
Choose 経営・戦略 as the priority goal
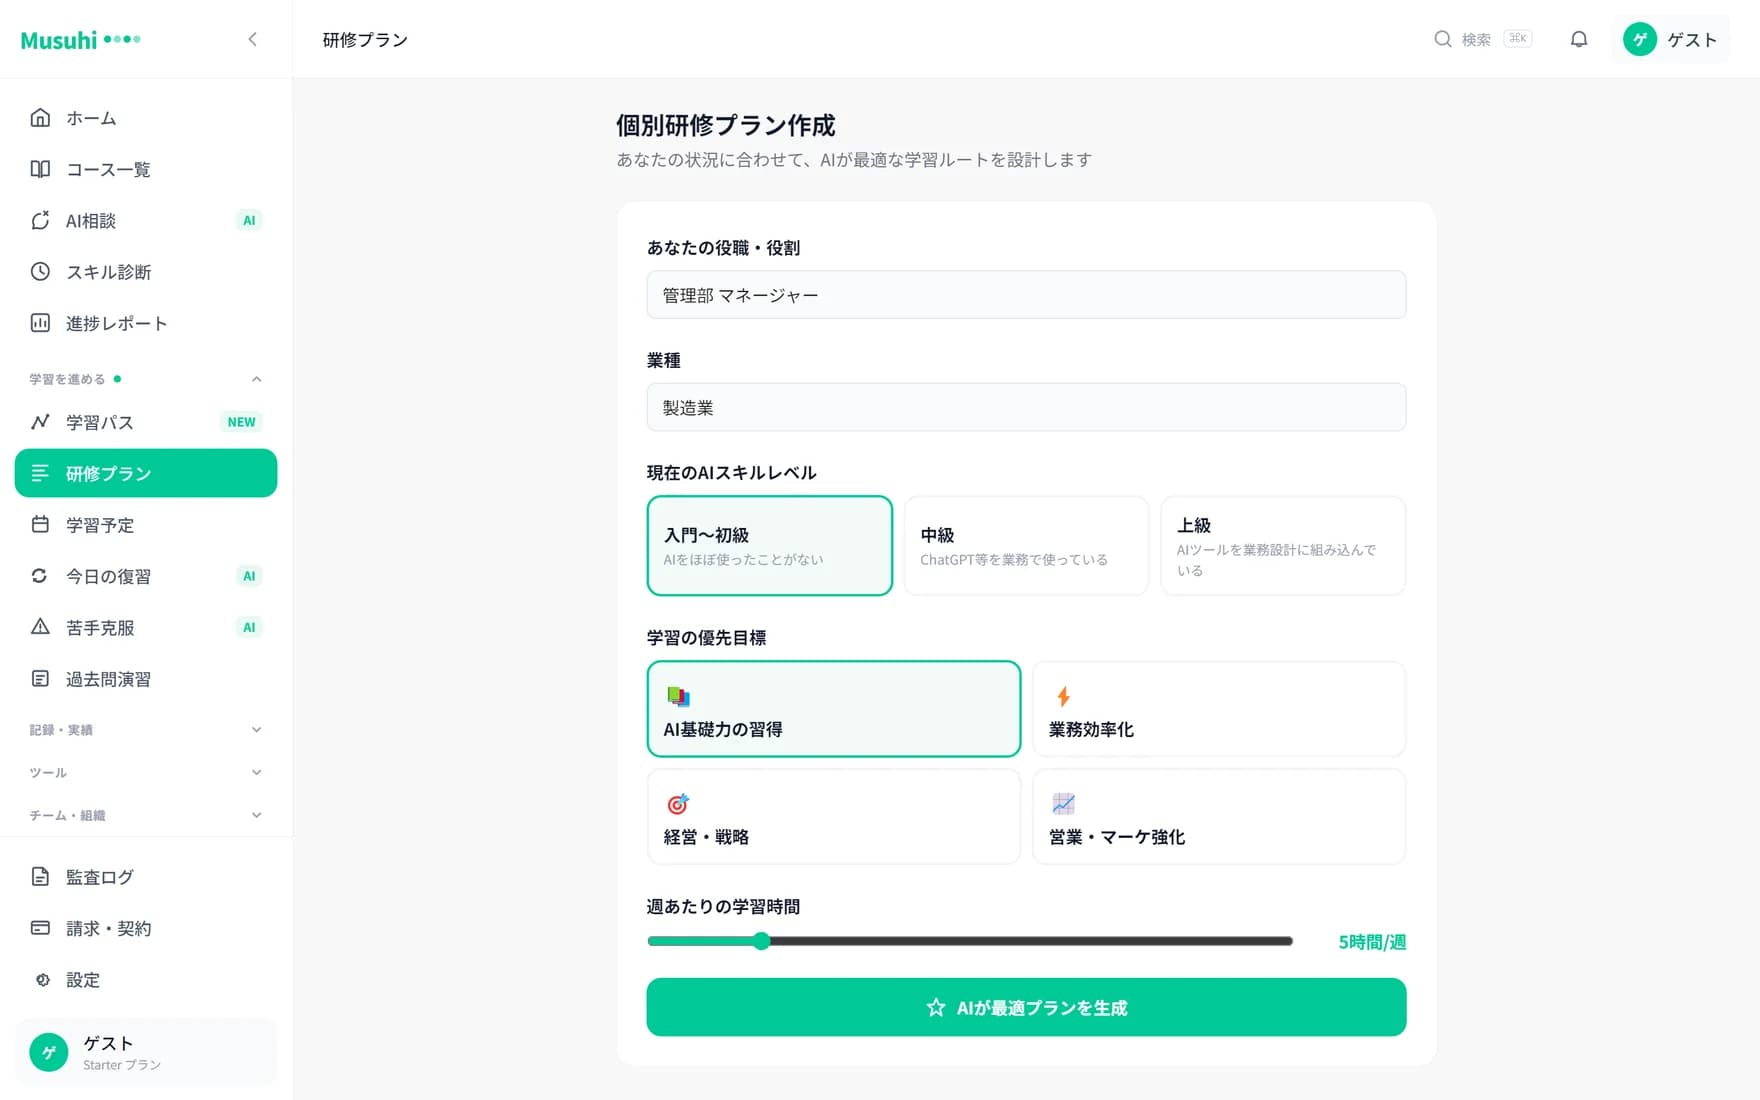coord(834,816)
